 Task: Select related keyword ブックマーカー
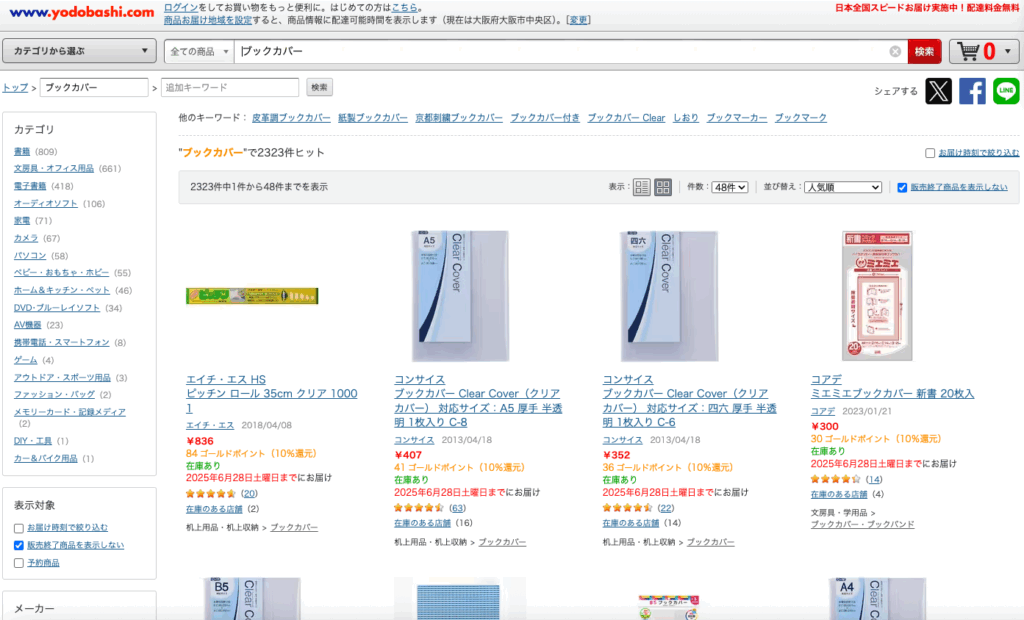pos(737,118)
